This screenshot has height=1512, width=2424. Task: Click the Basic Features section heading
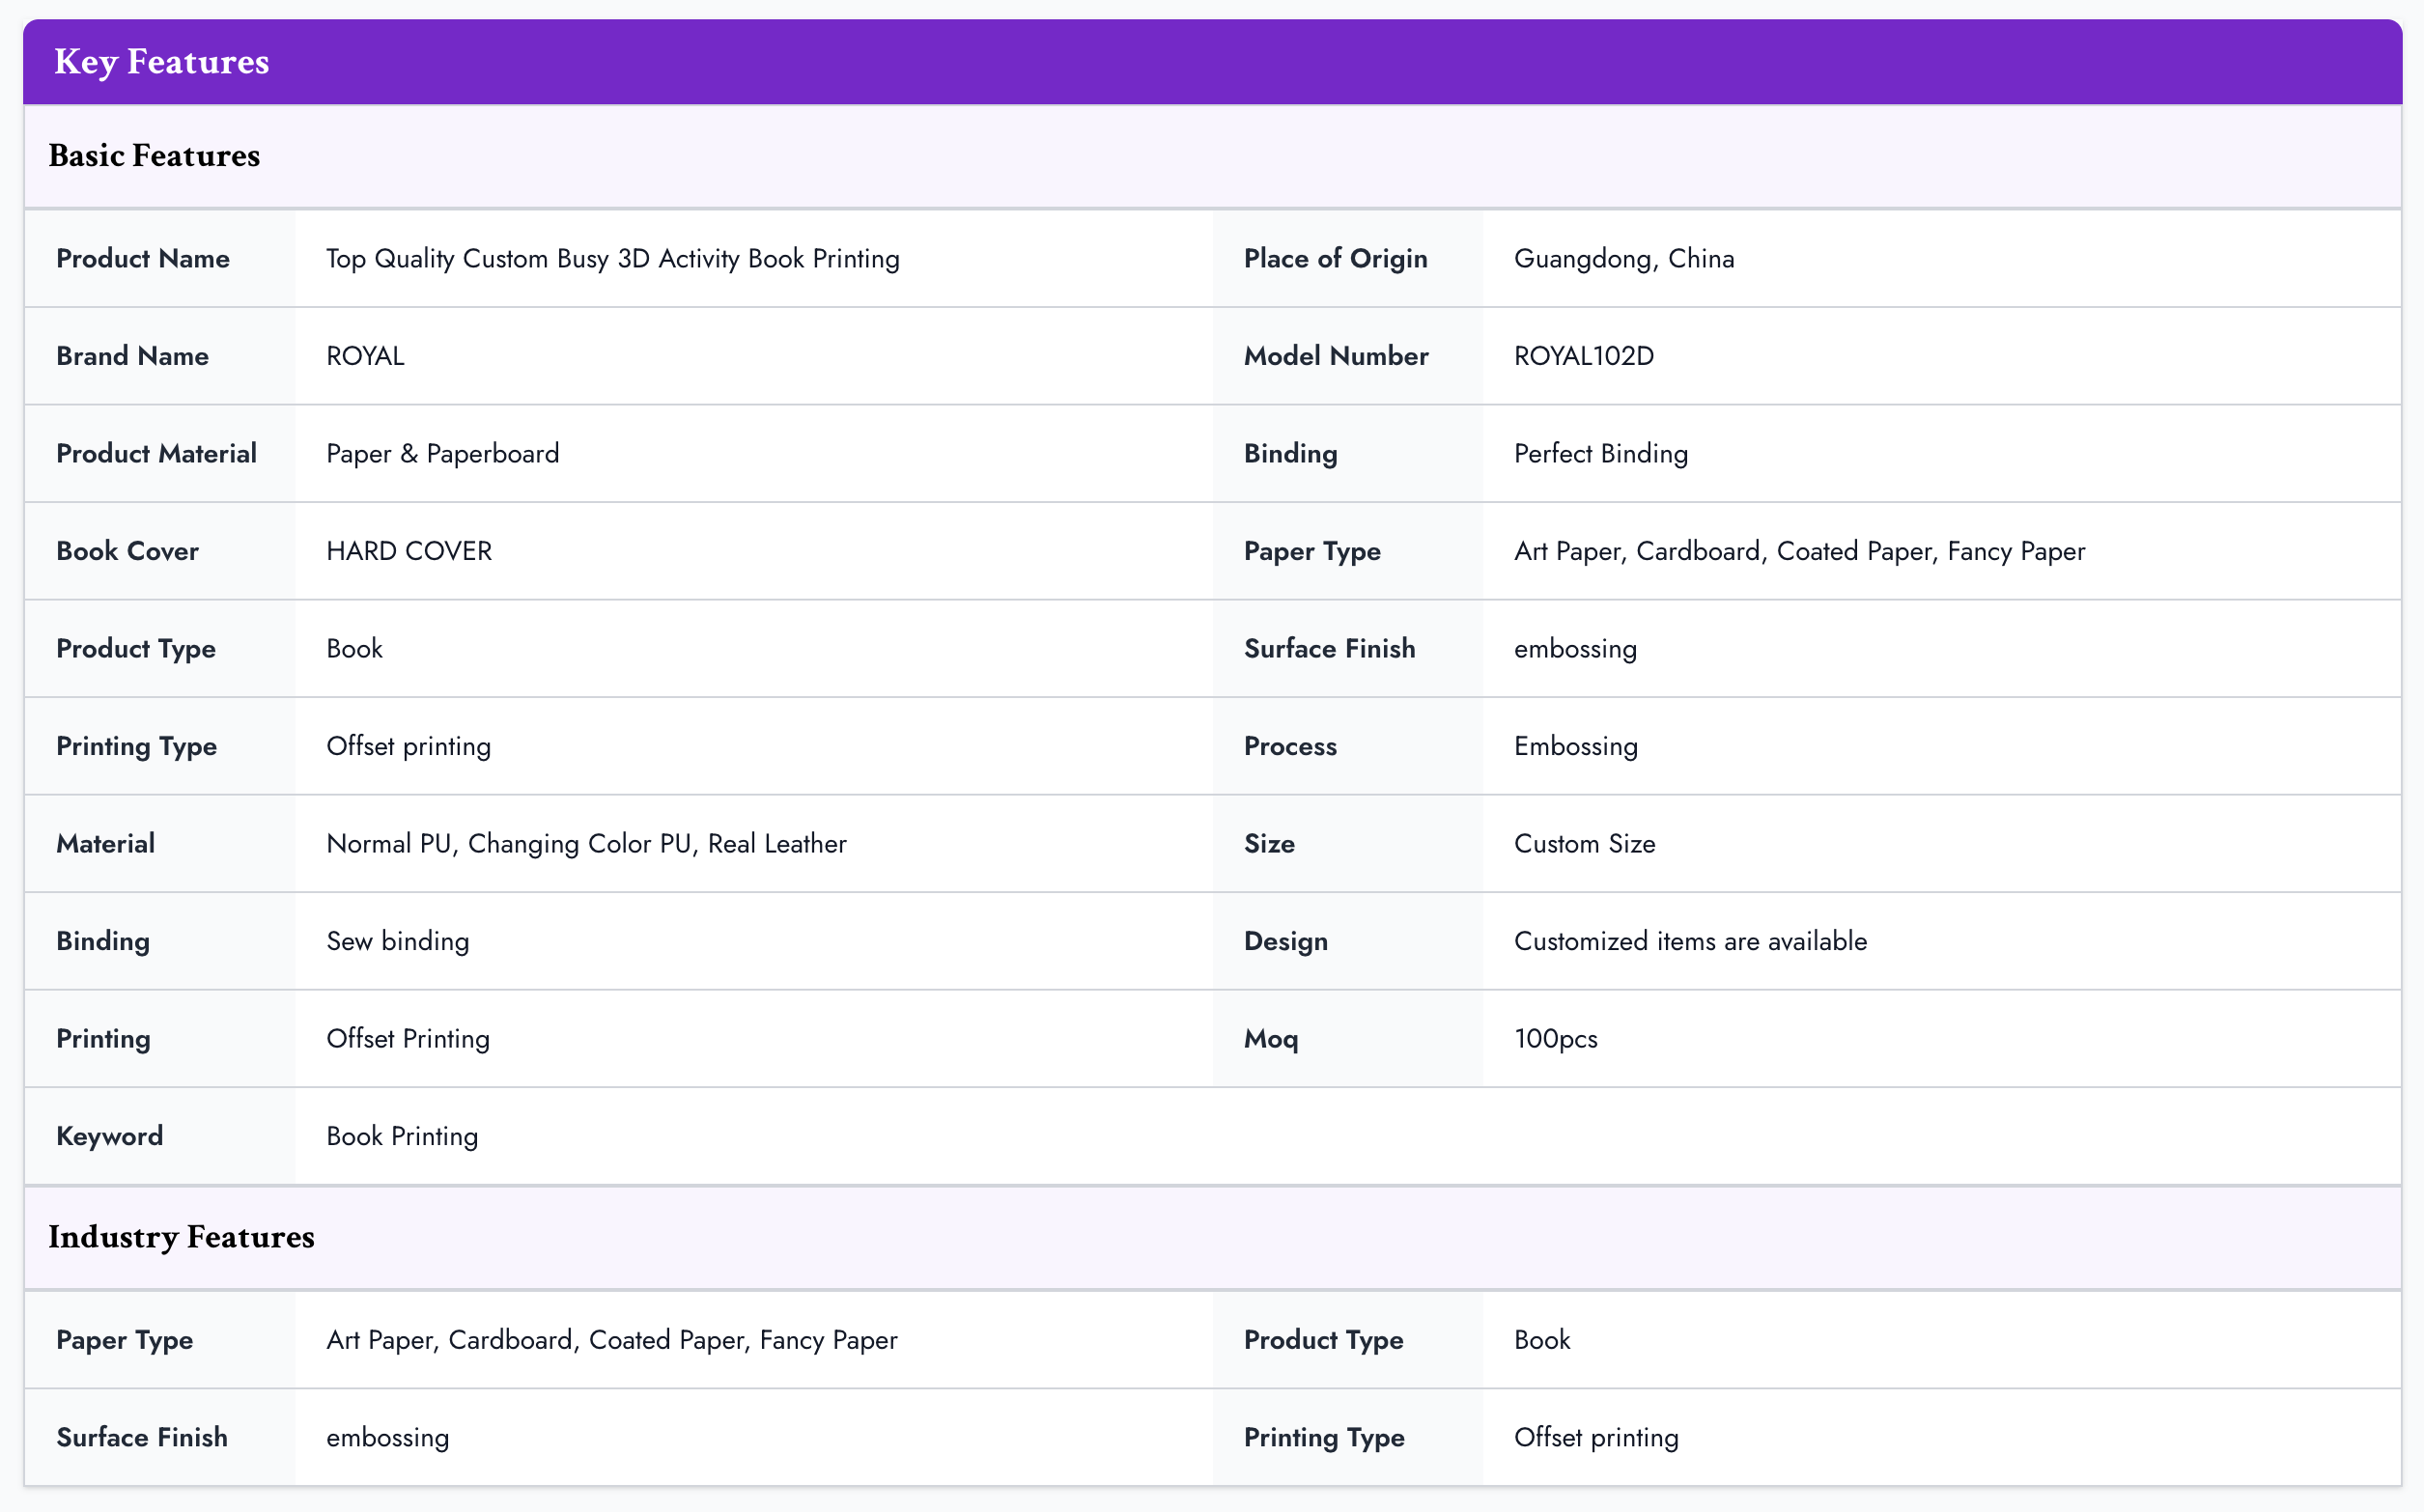pos(154,156)
